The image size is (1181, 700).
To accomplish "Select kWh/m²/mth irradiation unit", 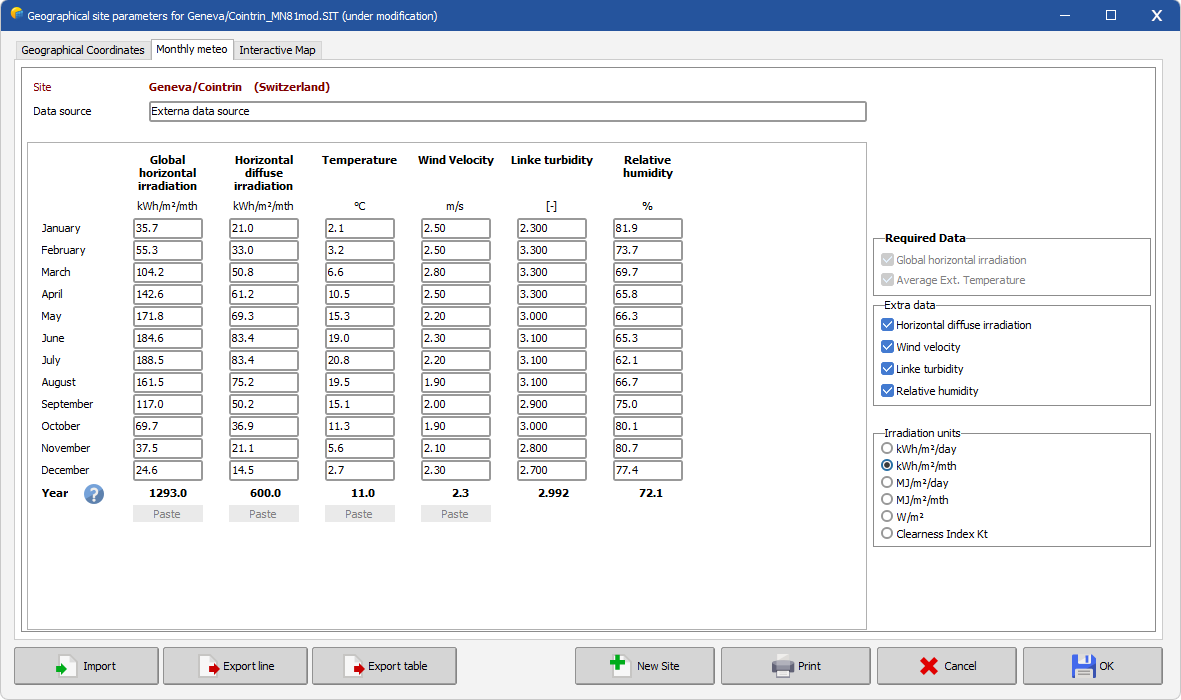I will (887, 466).
